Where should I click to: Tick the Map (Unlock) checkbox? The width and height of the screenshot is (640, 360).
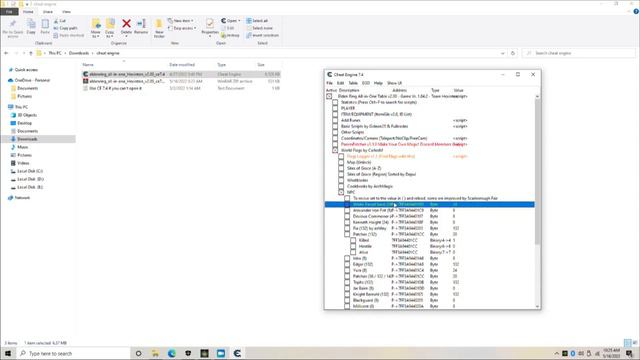(x=341, y=162)
